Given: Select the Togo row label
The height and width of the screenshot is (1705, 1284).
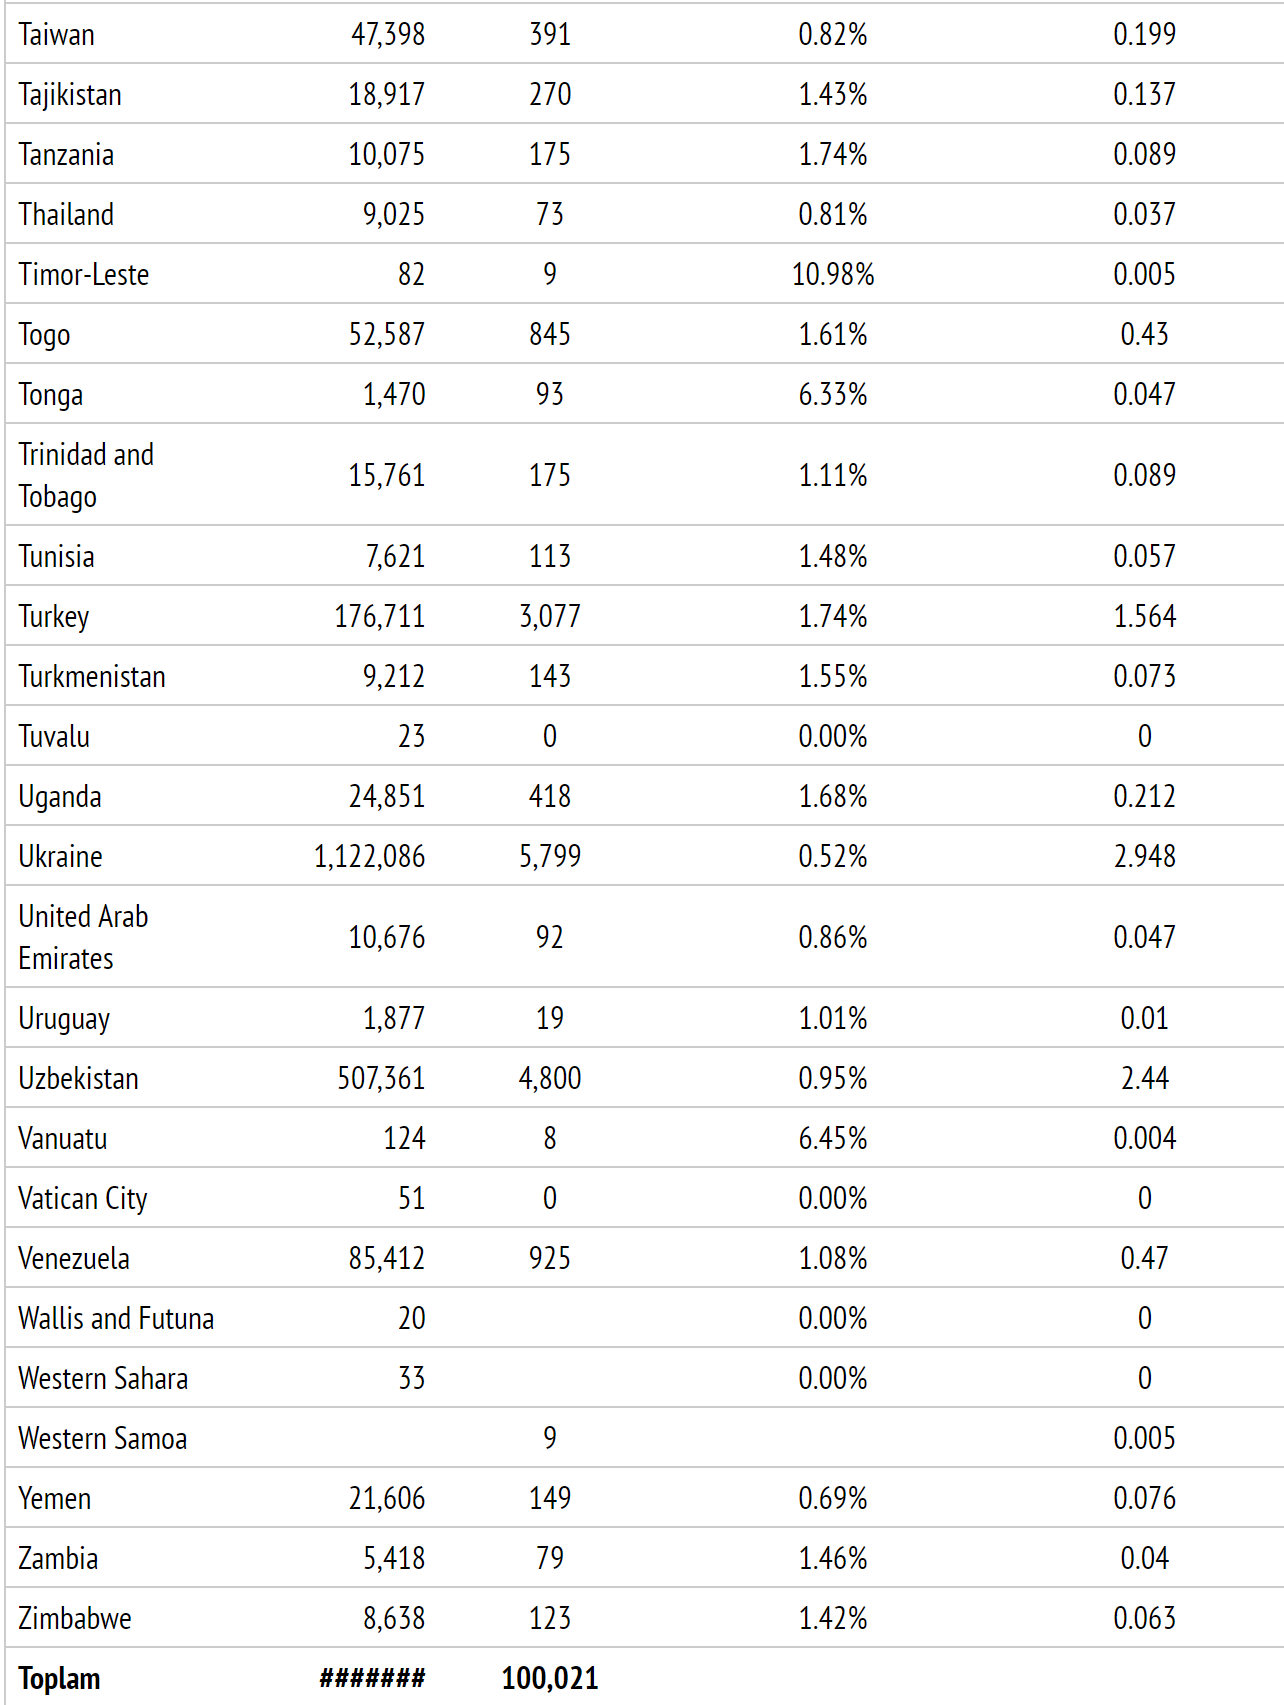Looking at the screenshot, I should pyautogui.click(x=45, y=335).
